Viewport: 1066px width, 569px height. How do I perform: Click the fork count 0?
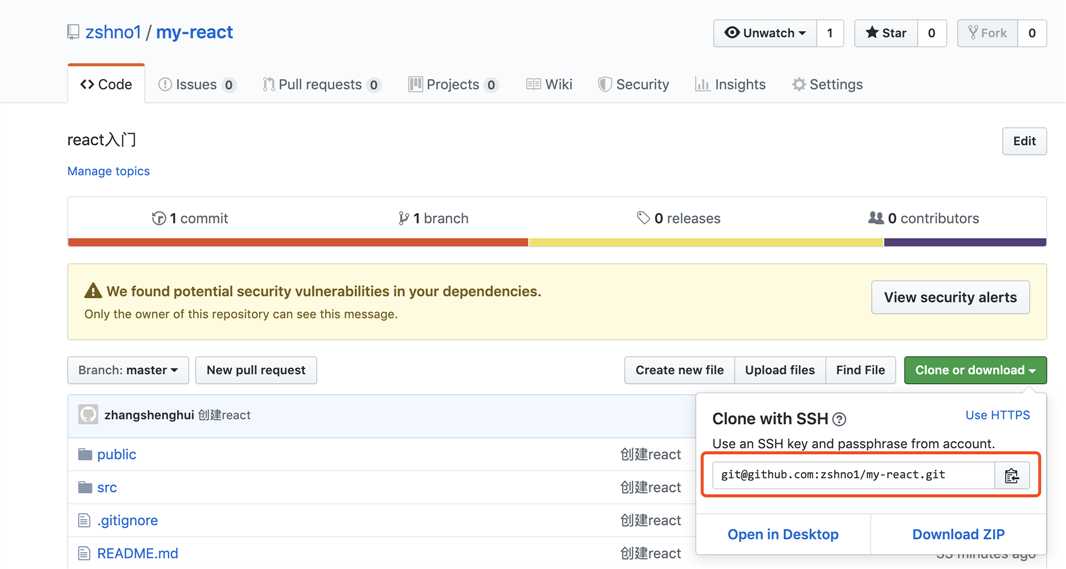coord(1031,33)
